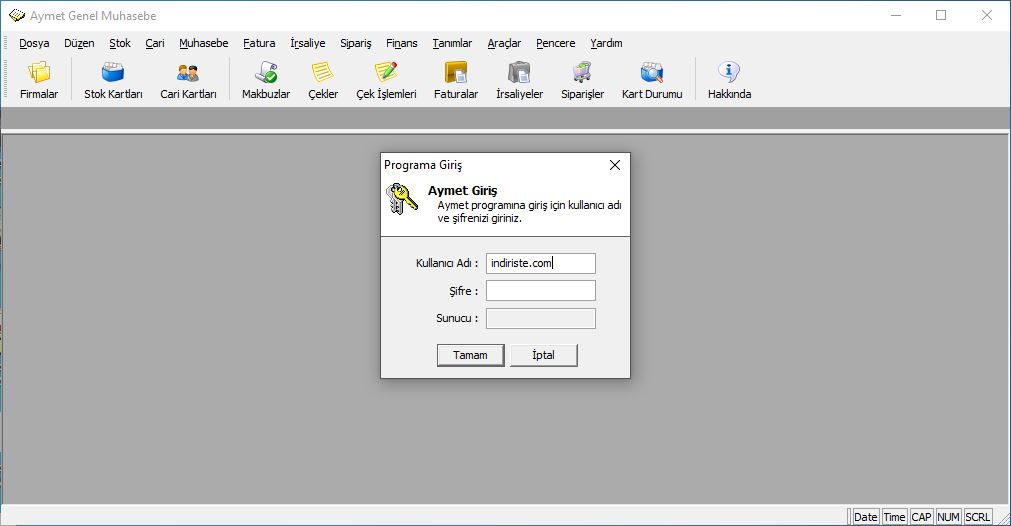Focus the Kullanıcı Adı field

[540, 263]
